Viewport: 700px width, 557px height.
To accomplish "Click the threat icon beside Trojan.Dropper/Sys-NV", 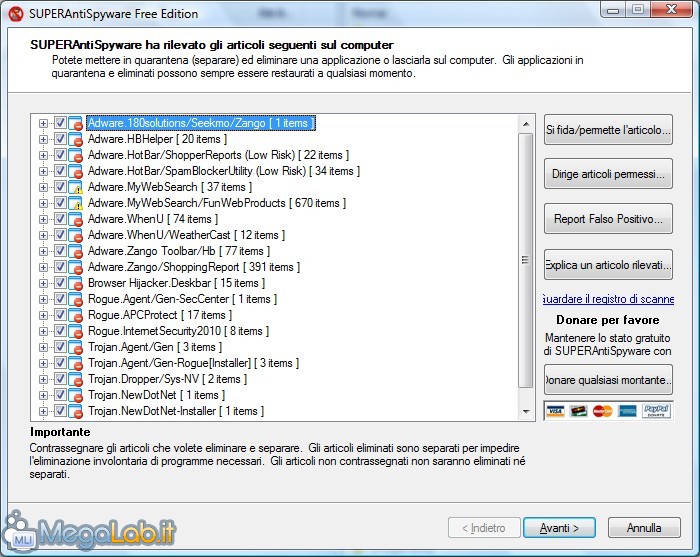I will [75, 380].
